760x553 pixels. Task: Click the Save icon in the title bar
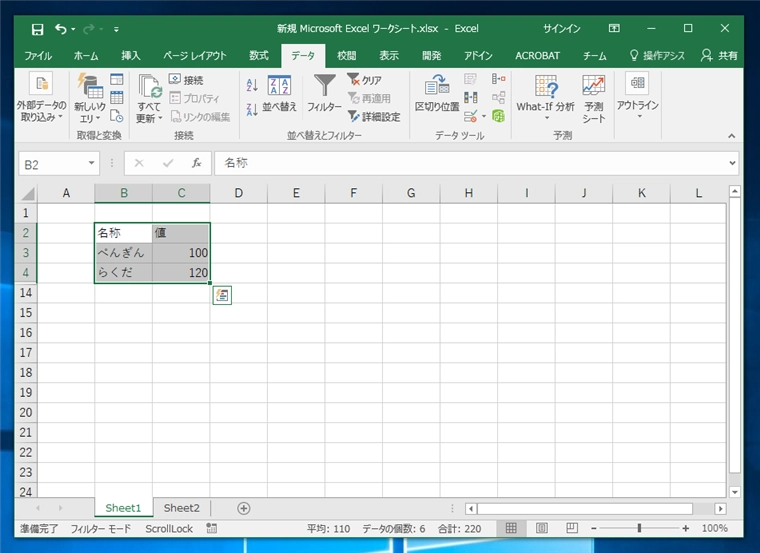(x=37, y=30)
